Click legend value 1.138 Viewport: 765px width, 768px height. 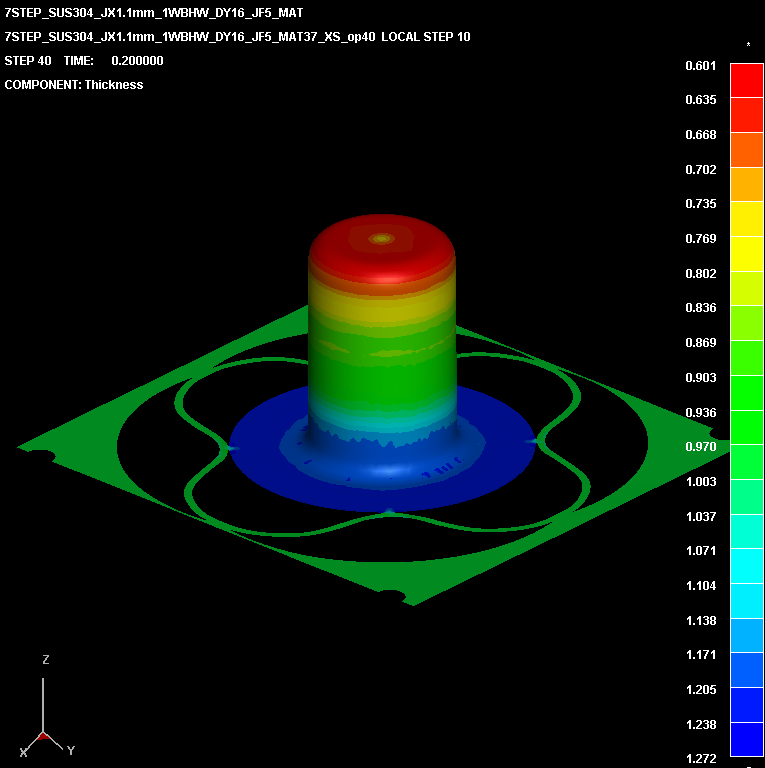pos(700,621)
